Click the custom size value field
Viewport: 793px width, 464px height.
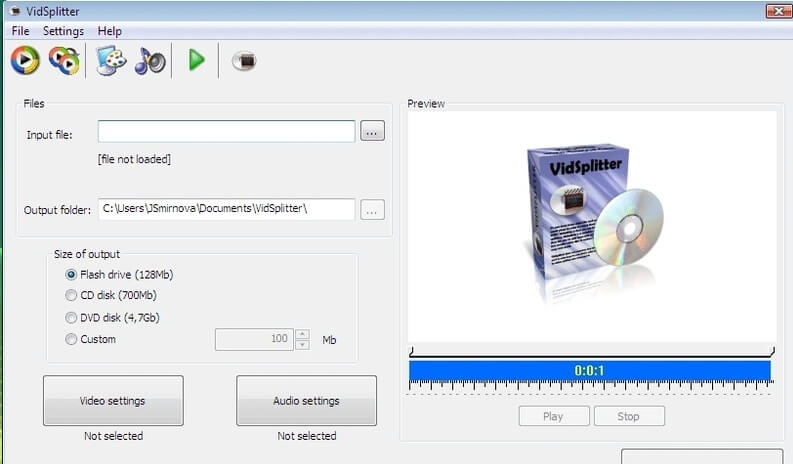[254, 339]
